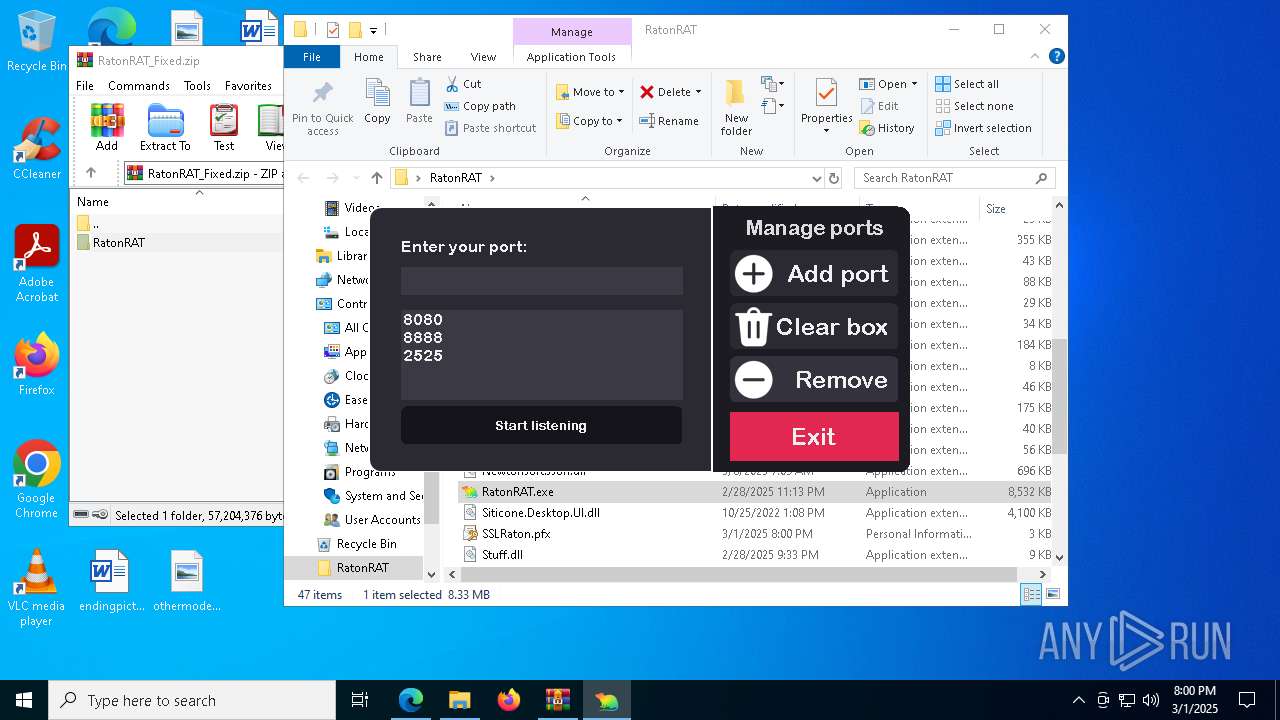Select SSLRaton.pfx file

pyautogui.click(x=755, y=534)
